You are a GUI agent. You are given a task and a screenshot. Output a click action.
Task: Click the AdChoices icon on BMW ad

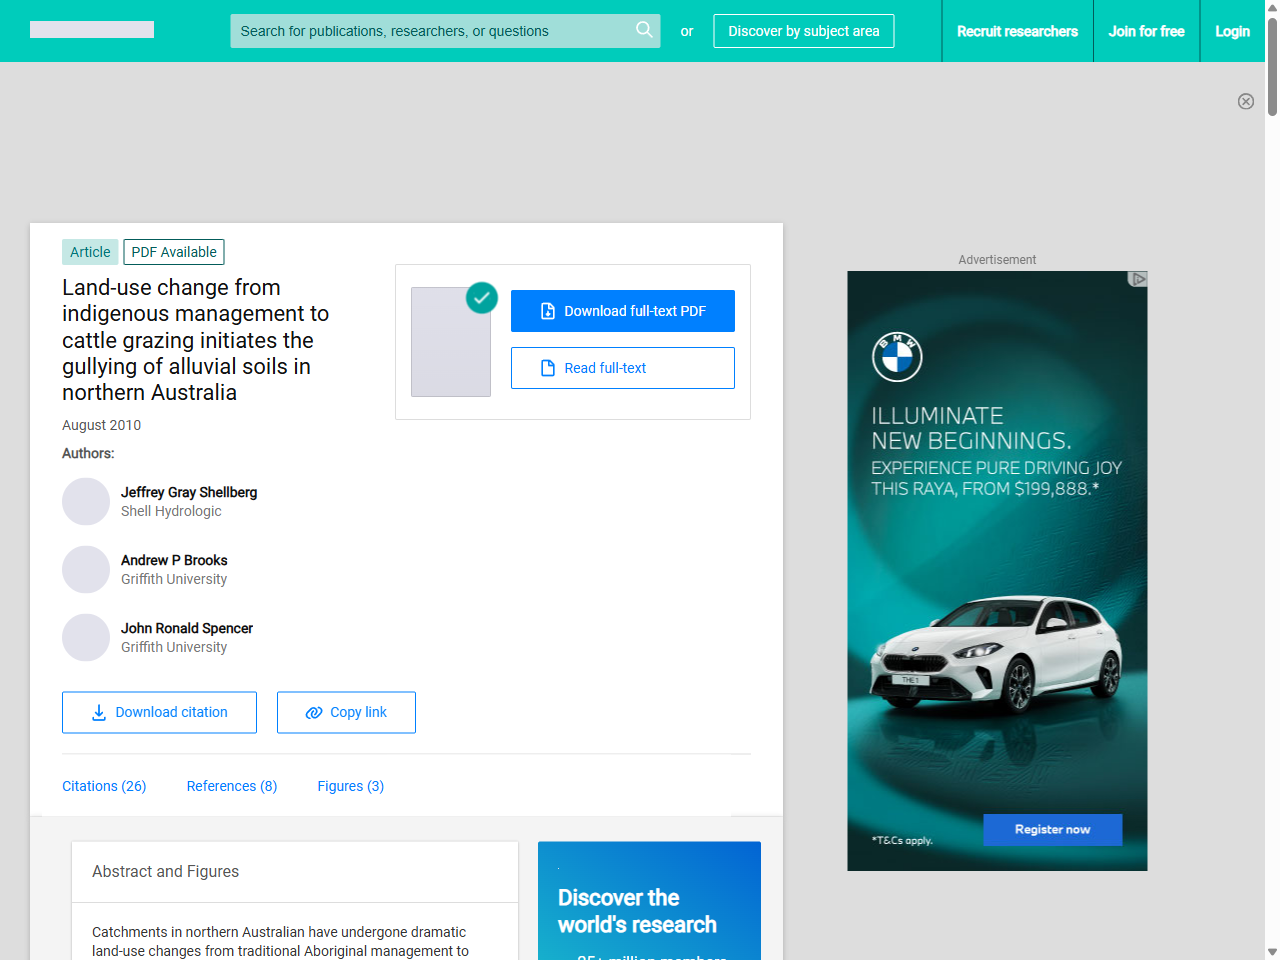click(x=1137, y=279)
